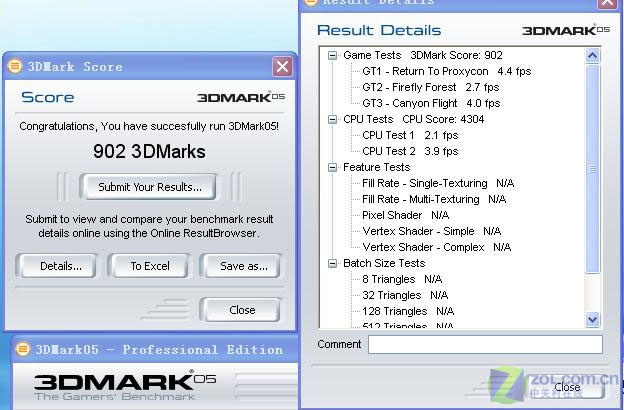
Task: Select the CPU Test 2 row
Action: [410, 151]
